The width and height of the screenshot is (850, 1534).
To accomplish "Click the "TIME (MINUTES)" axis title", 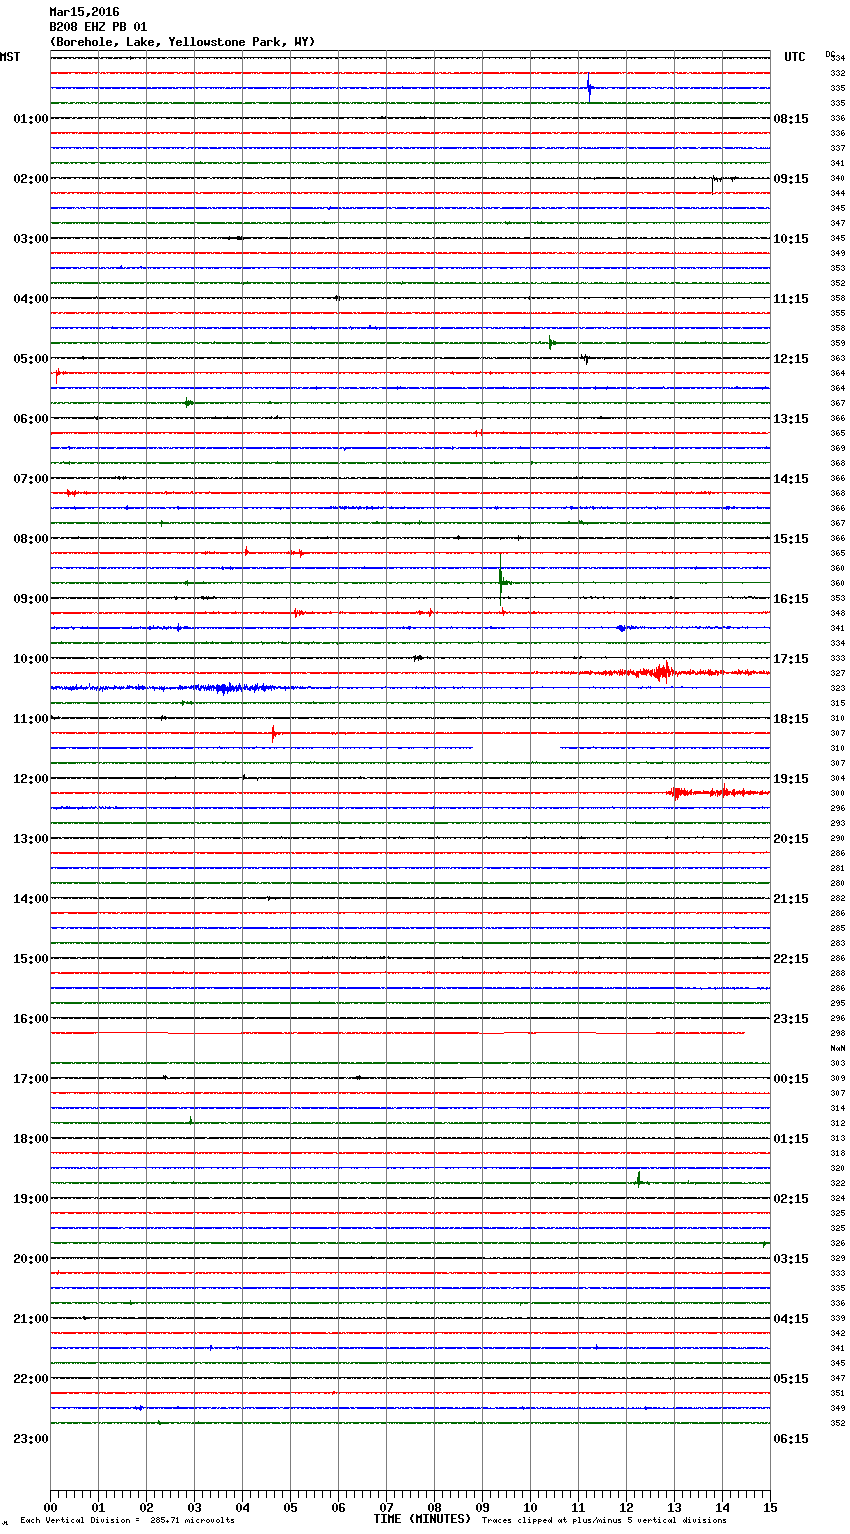I will (x=422, y=1519).
